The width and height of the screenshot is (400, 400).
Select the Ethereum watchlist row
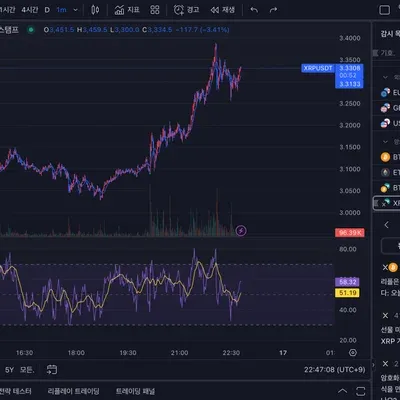pos(387,172)
